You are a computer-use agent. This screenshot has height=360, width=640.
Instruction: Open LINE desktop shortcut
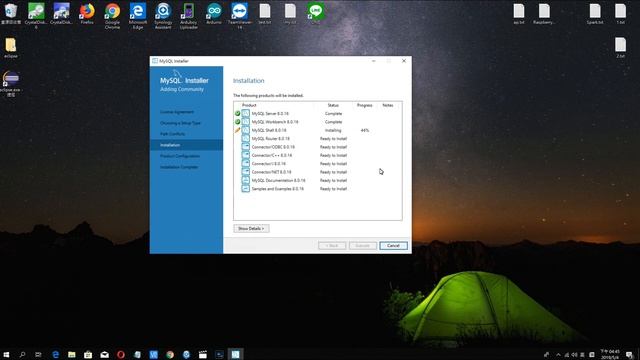pyautogui.click(x=316, y=13)
